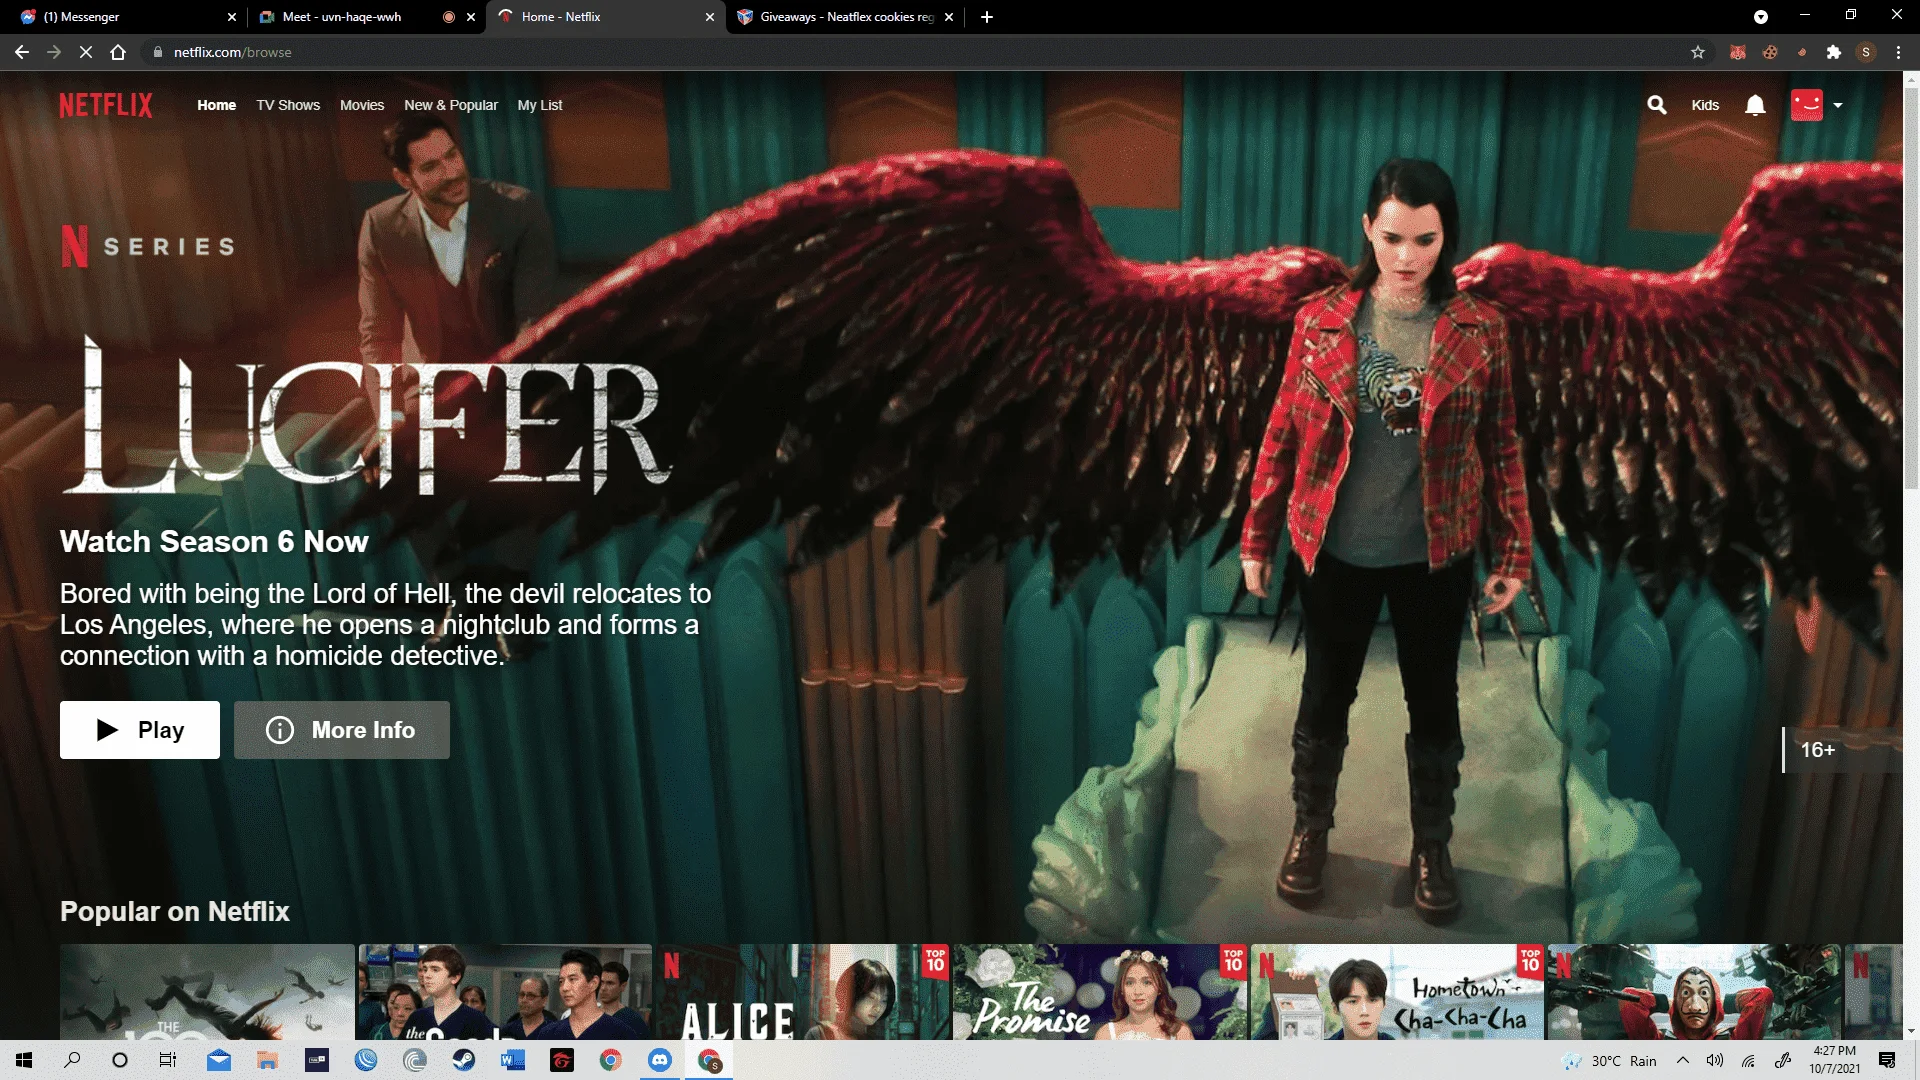This screenshot has height=1080, width=1920.
Task: Open Discord from the taskbar
Action: (660, 1060)
